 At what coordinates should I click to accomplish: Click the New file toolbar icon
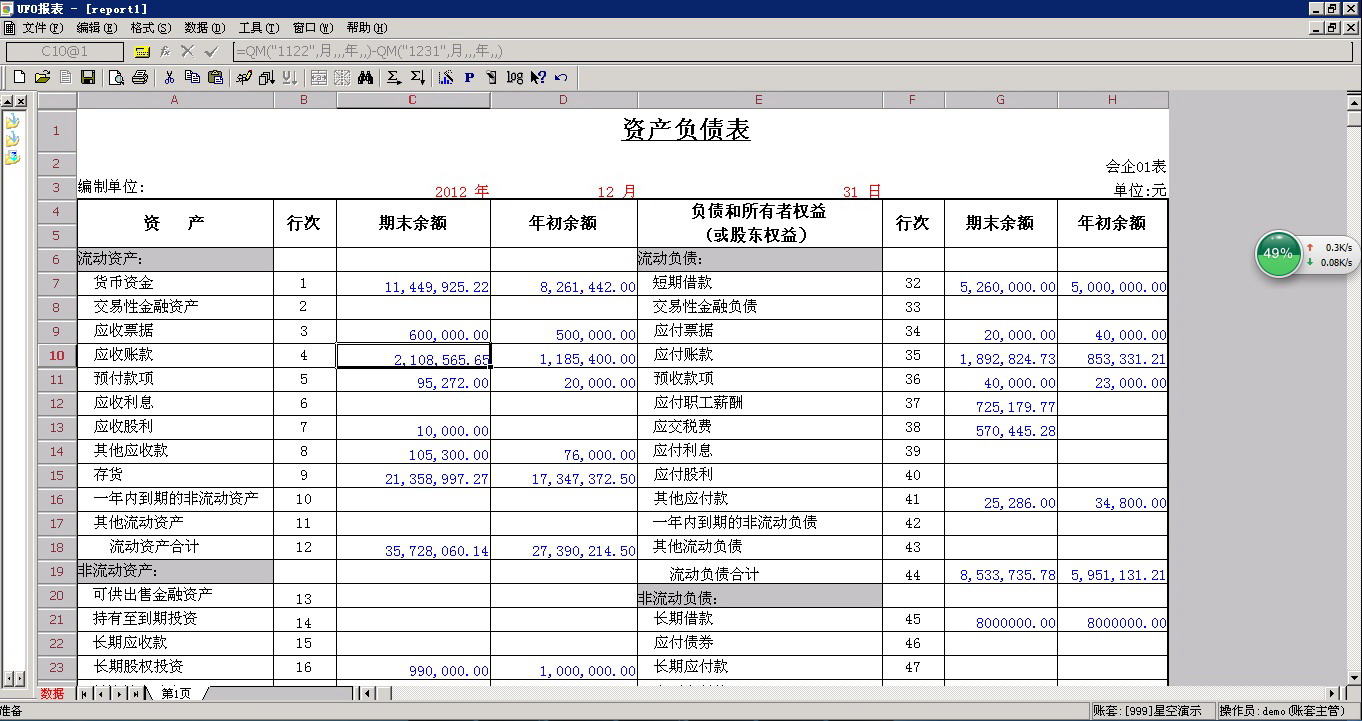[x=19, y=77]
